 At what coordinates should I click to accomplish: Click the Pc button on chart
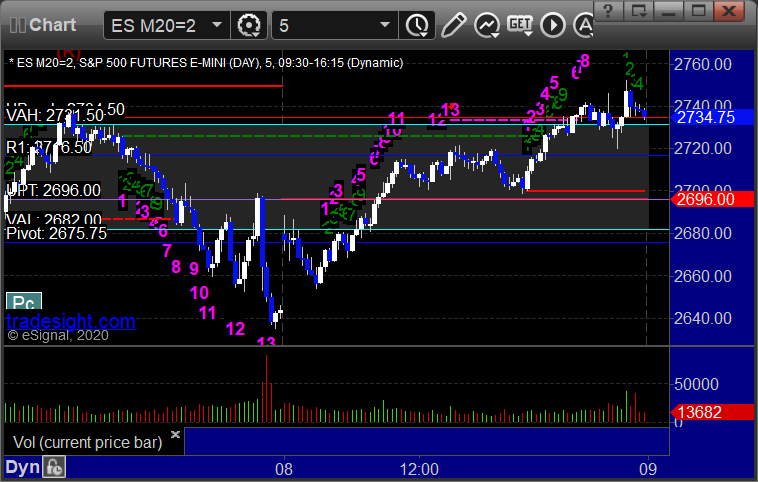tap(24, 301)
